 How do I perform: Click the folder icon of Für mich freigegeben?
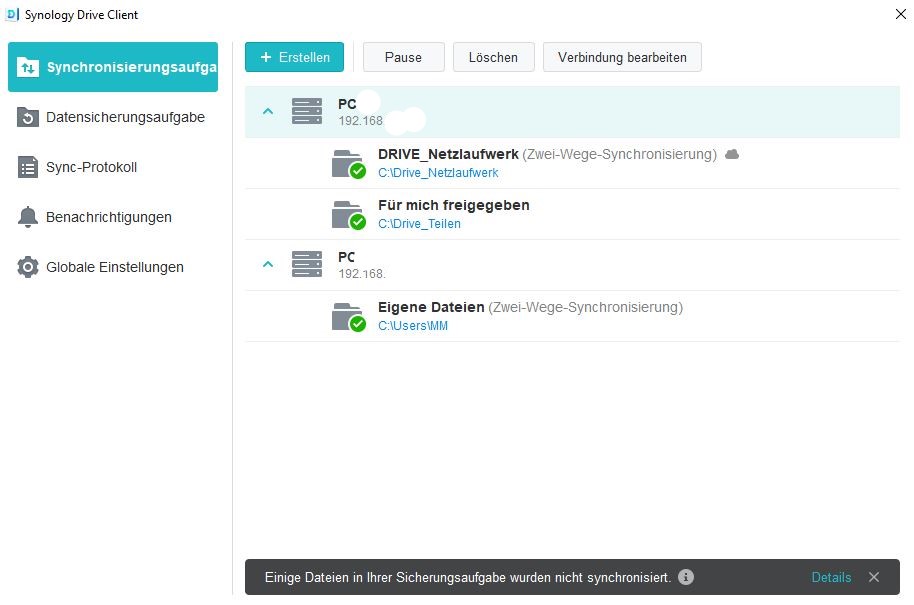pyautogui.click(x=348, y=214)
